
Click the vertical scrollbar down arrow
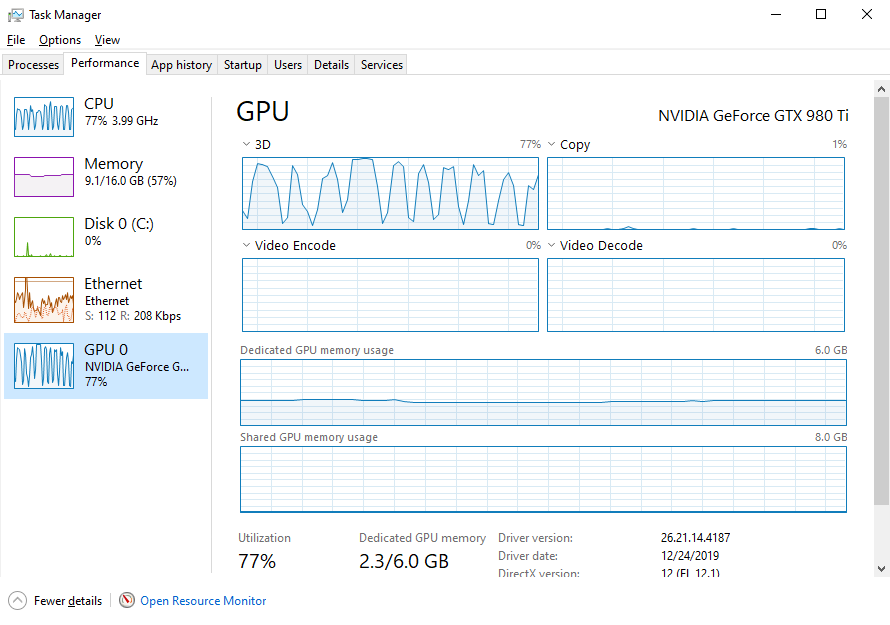(881, 568)
